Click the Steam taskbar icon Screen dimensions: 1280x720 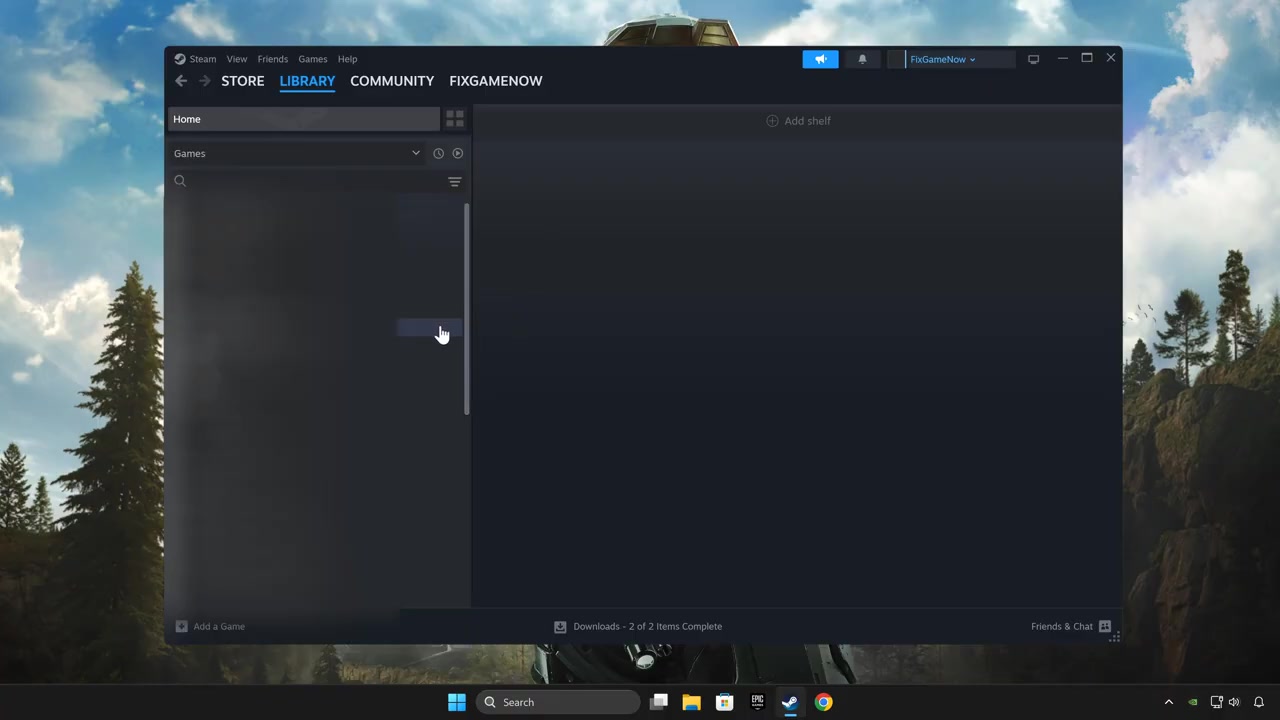click(790, 702)
